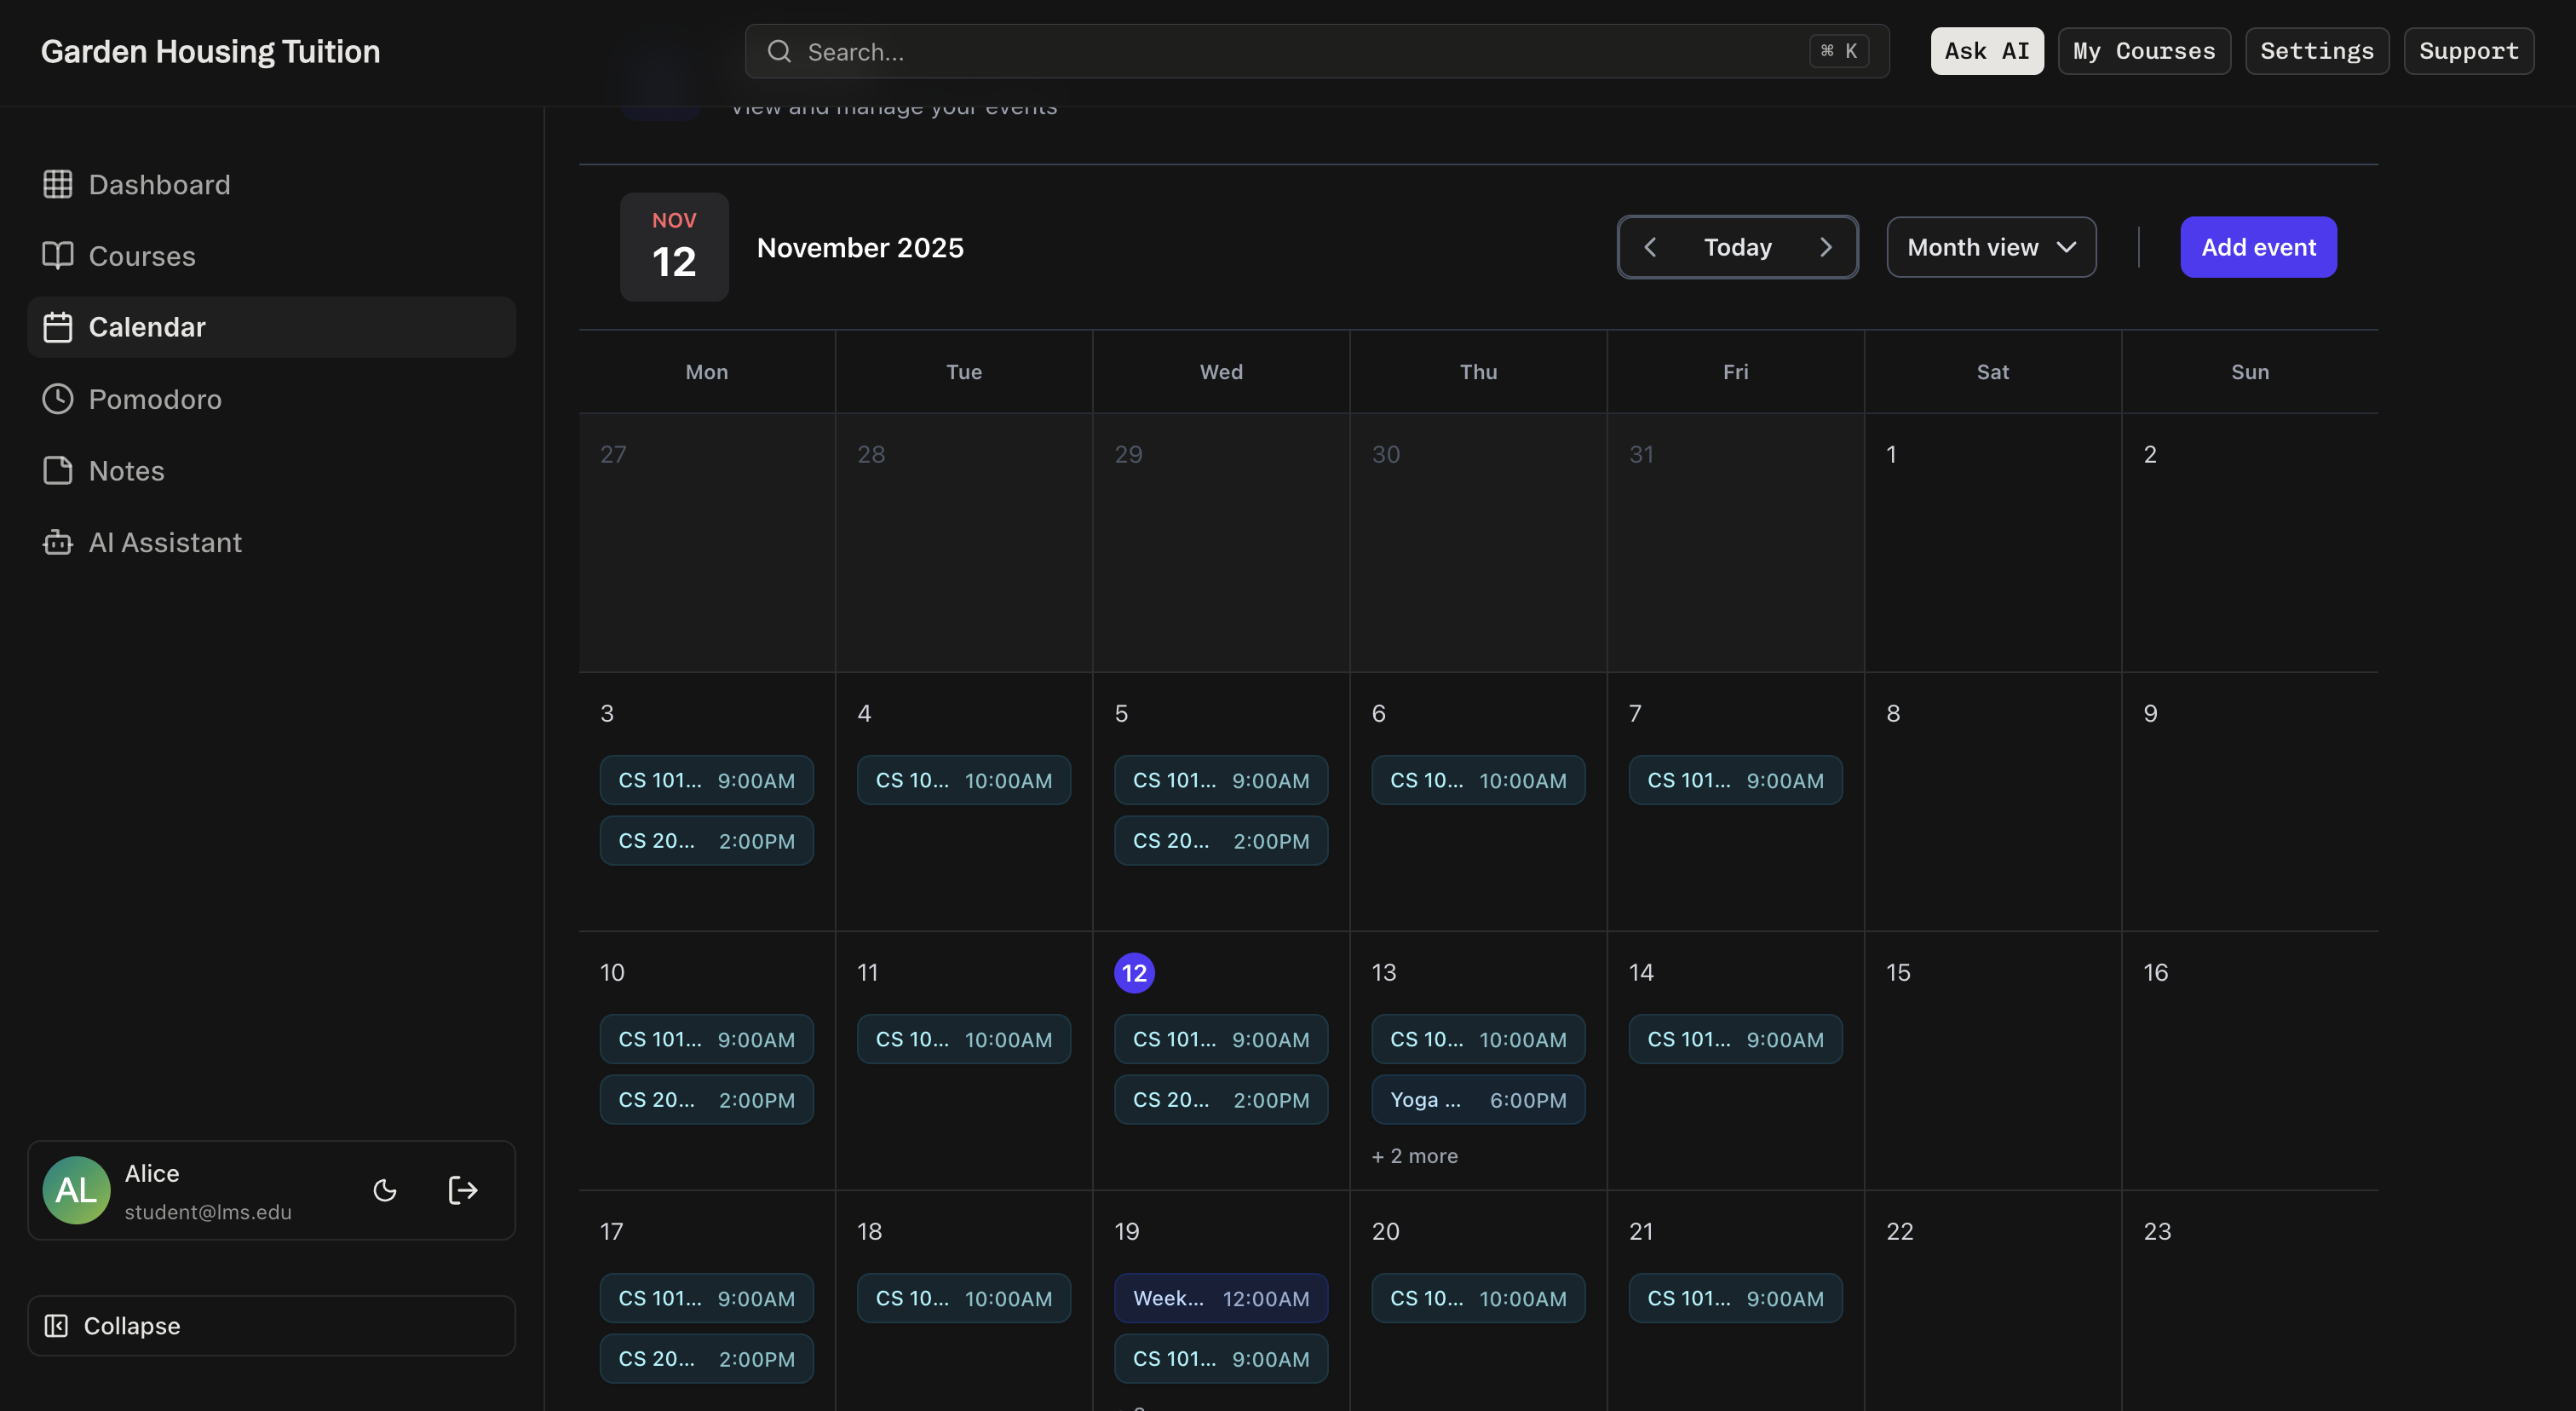The image size is (2576, 1411).
Task: Open the Month view dropdown
Action: 1991,247
